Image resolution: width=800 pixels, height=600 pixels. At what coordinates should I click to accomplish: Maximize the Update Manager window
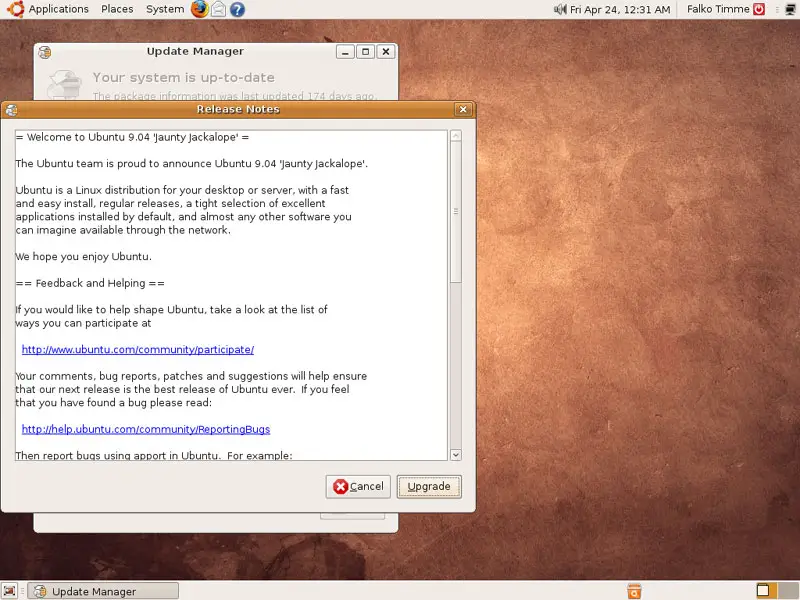(365, 52)
